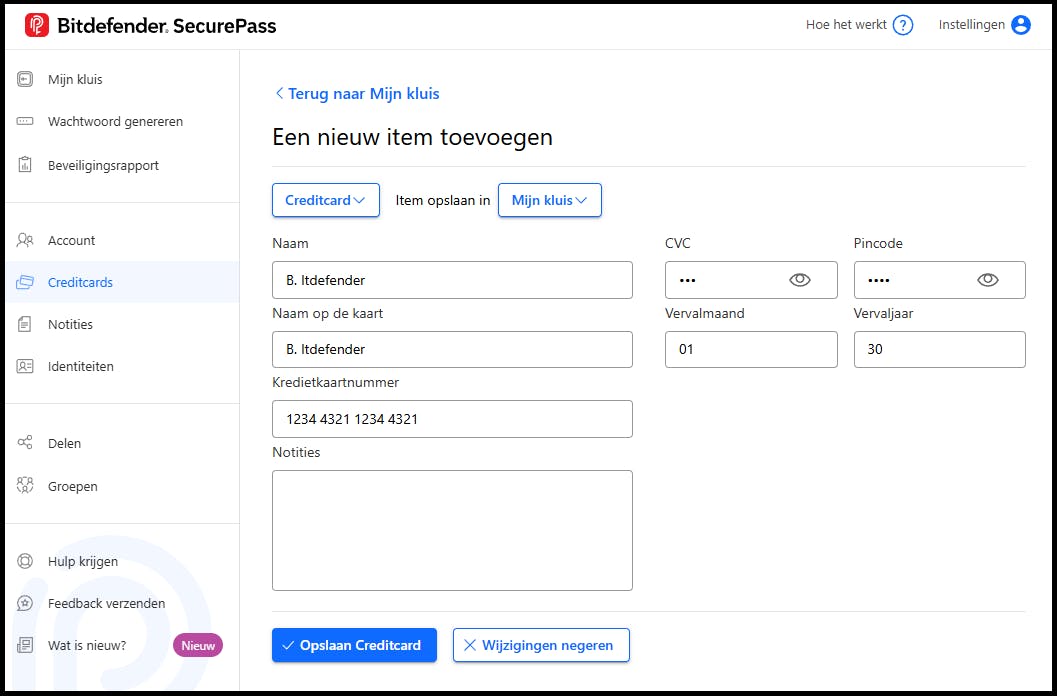The height and width of the screenshot is (696, 1057).
Task: Click the Groepen group icon
Action: tap(25, 486)
